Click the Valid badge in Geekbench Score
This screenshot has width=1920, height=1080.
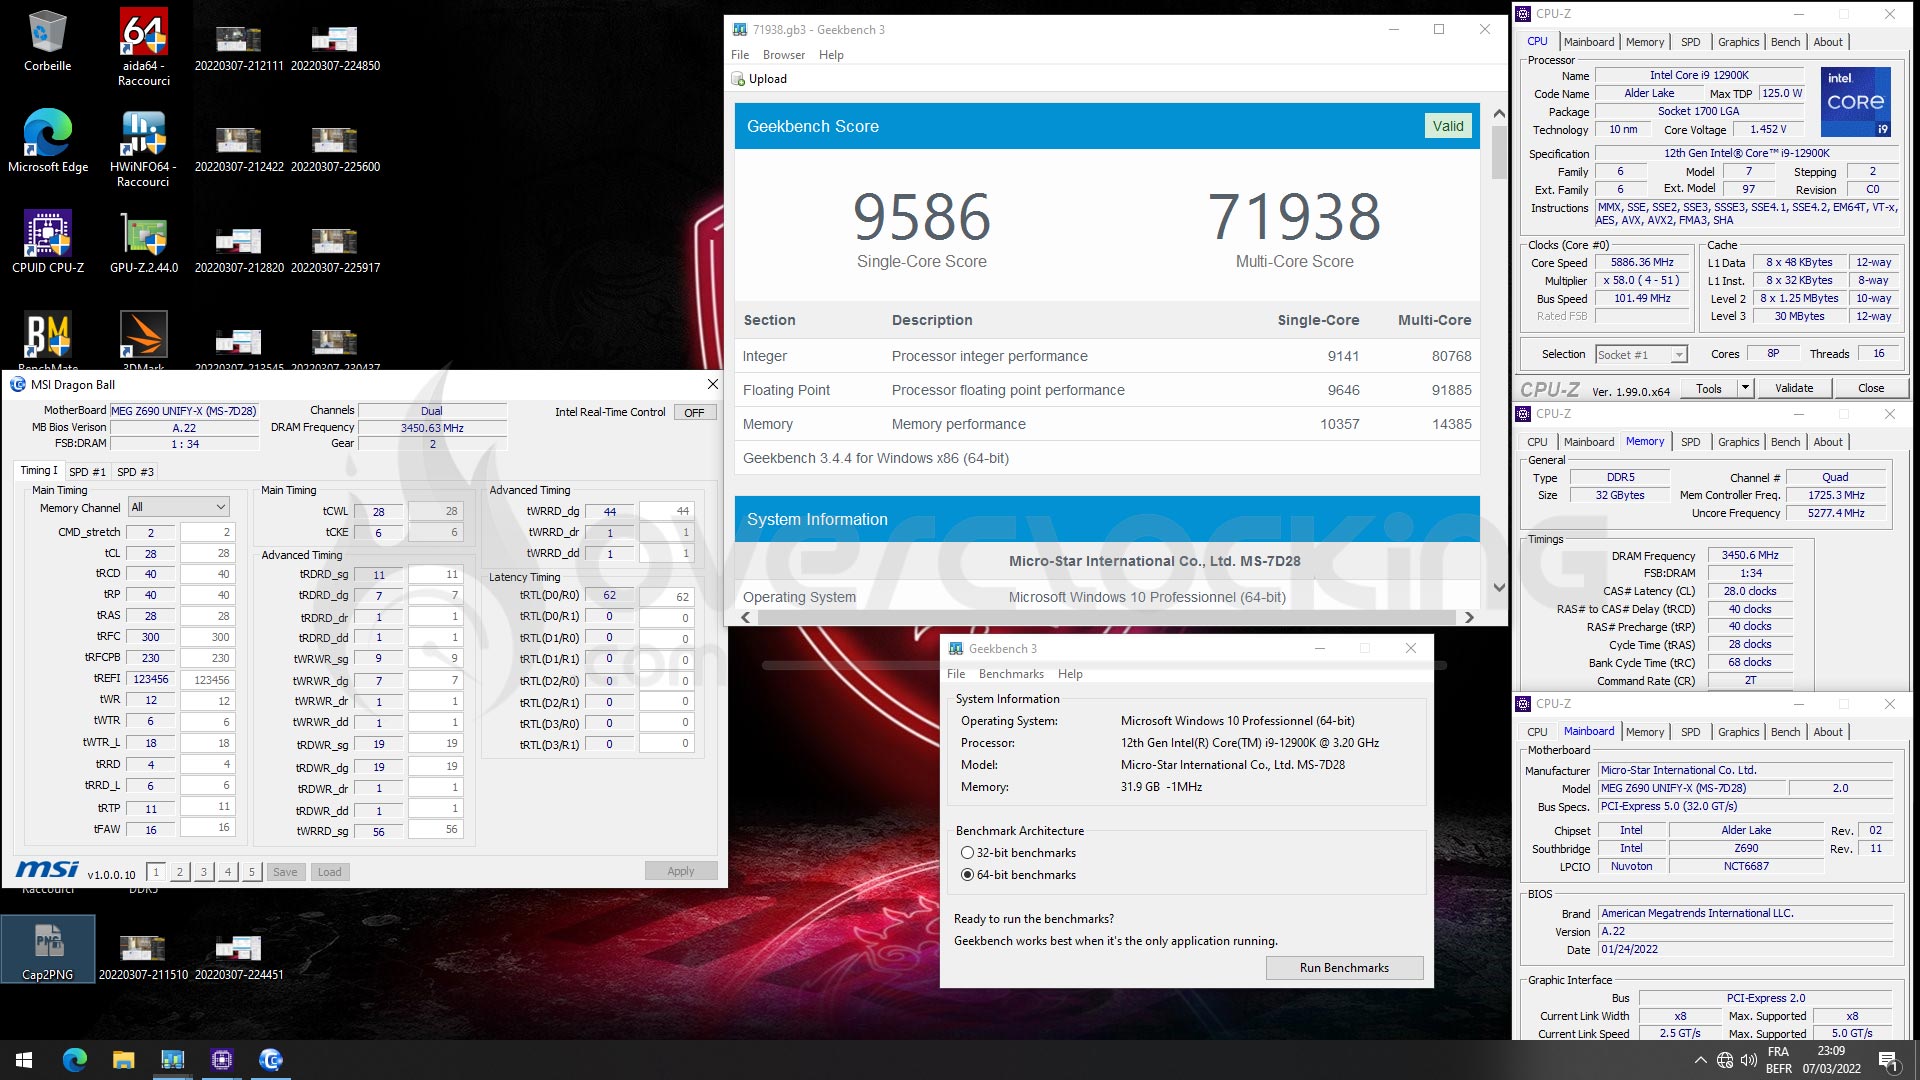(x=1447, y=126)
